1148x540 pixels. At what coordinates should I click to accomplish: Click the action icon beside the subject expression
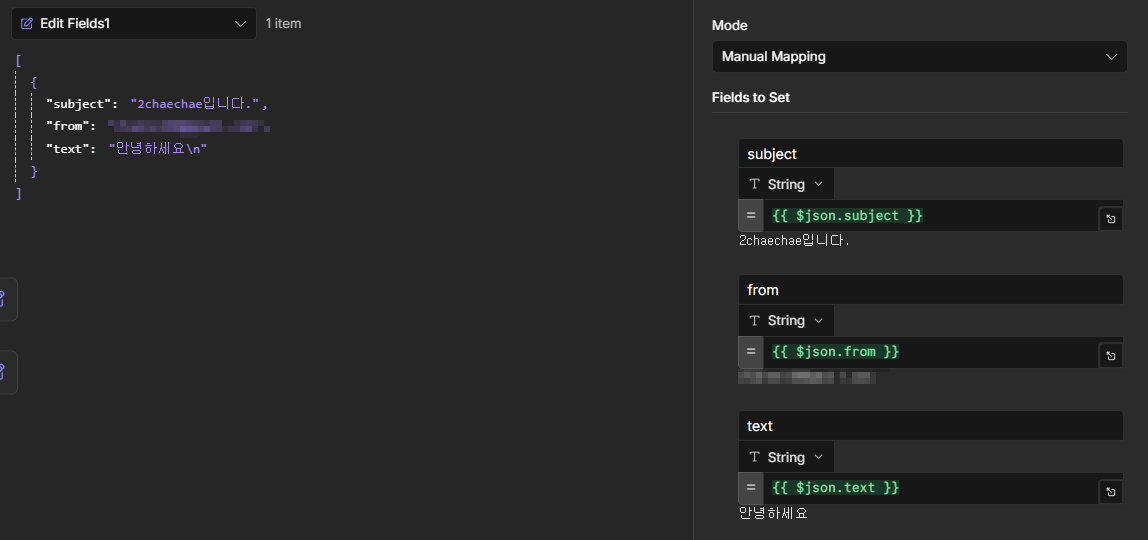(1111, 219)
